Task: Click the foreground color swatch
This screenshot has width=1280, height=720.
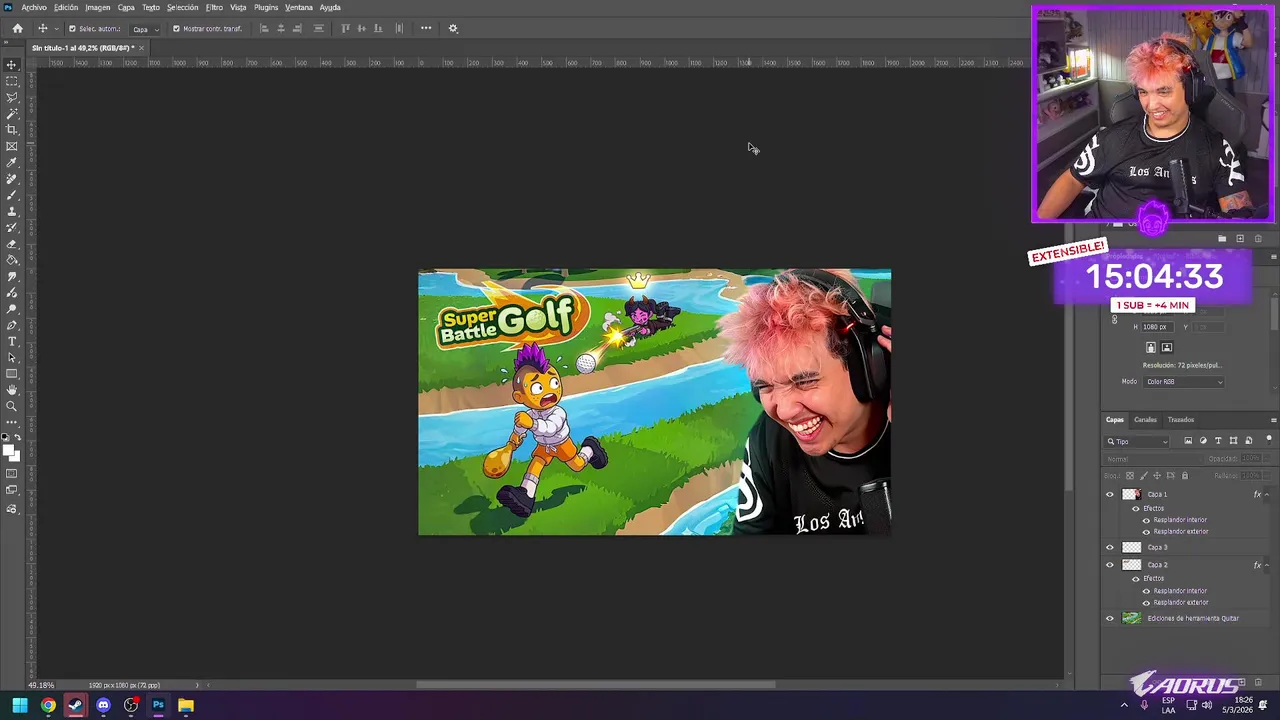Action: 8,448
